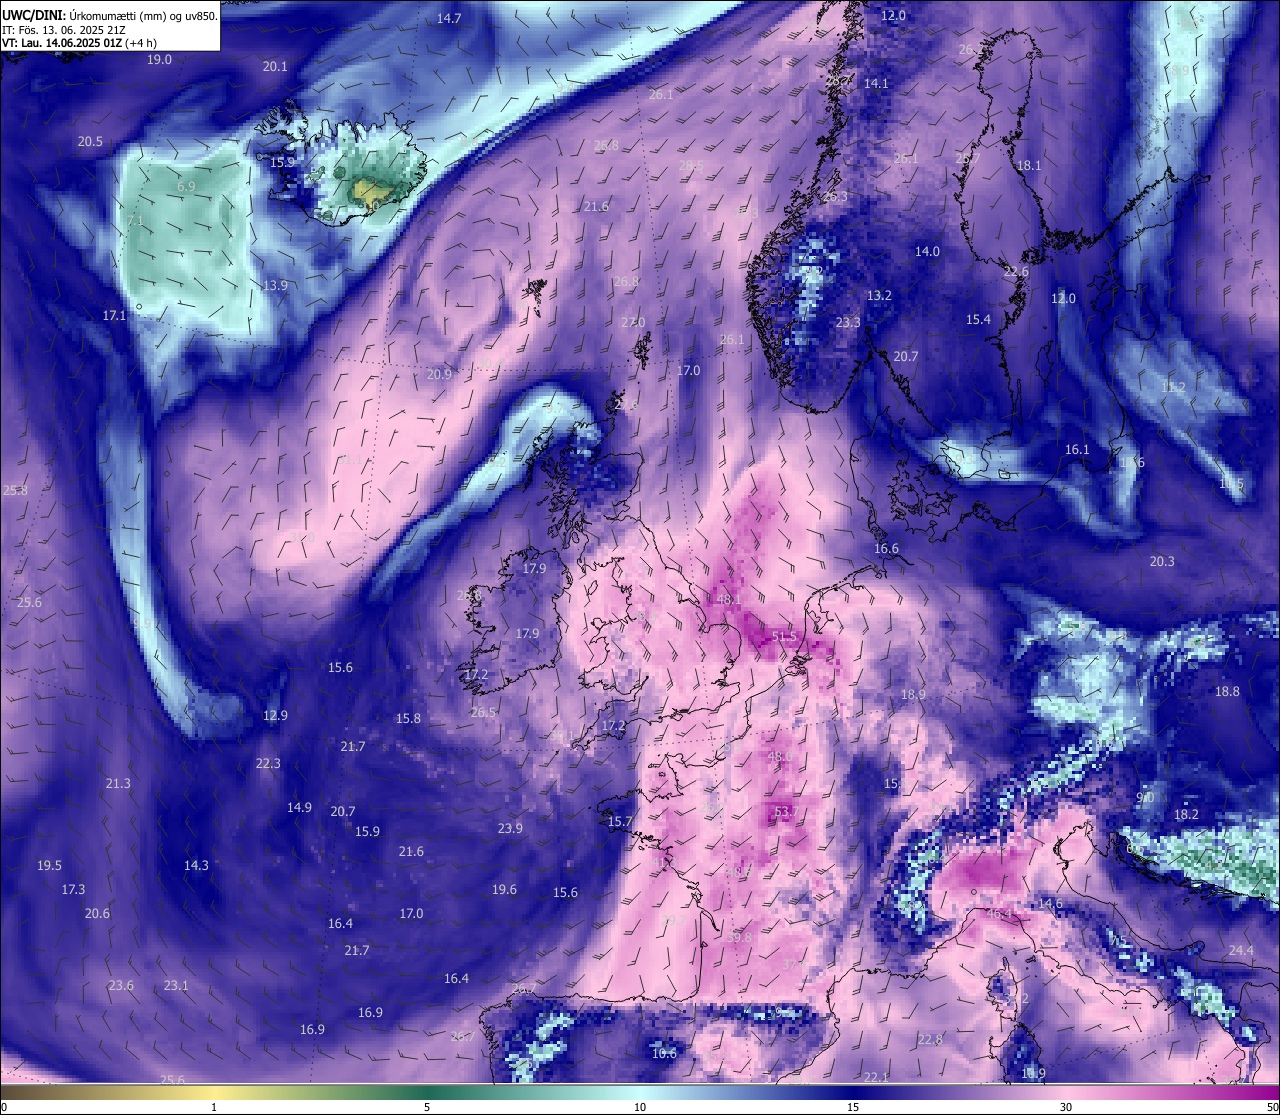This screenshot has height=1115, width=1280.
Task: Click the 20.1 value north of Iceland
Action: (275, 67)
